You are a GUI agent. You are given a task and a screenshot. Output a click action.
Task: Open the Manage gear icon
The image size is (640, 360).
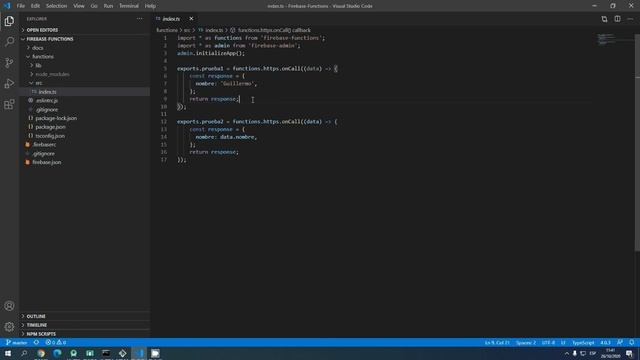coord(9,327)
